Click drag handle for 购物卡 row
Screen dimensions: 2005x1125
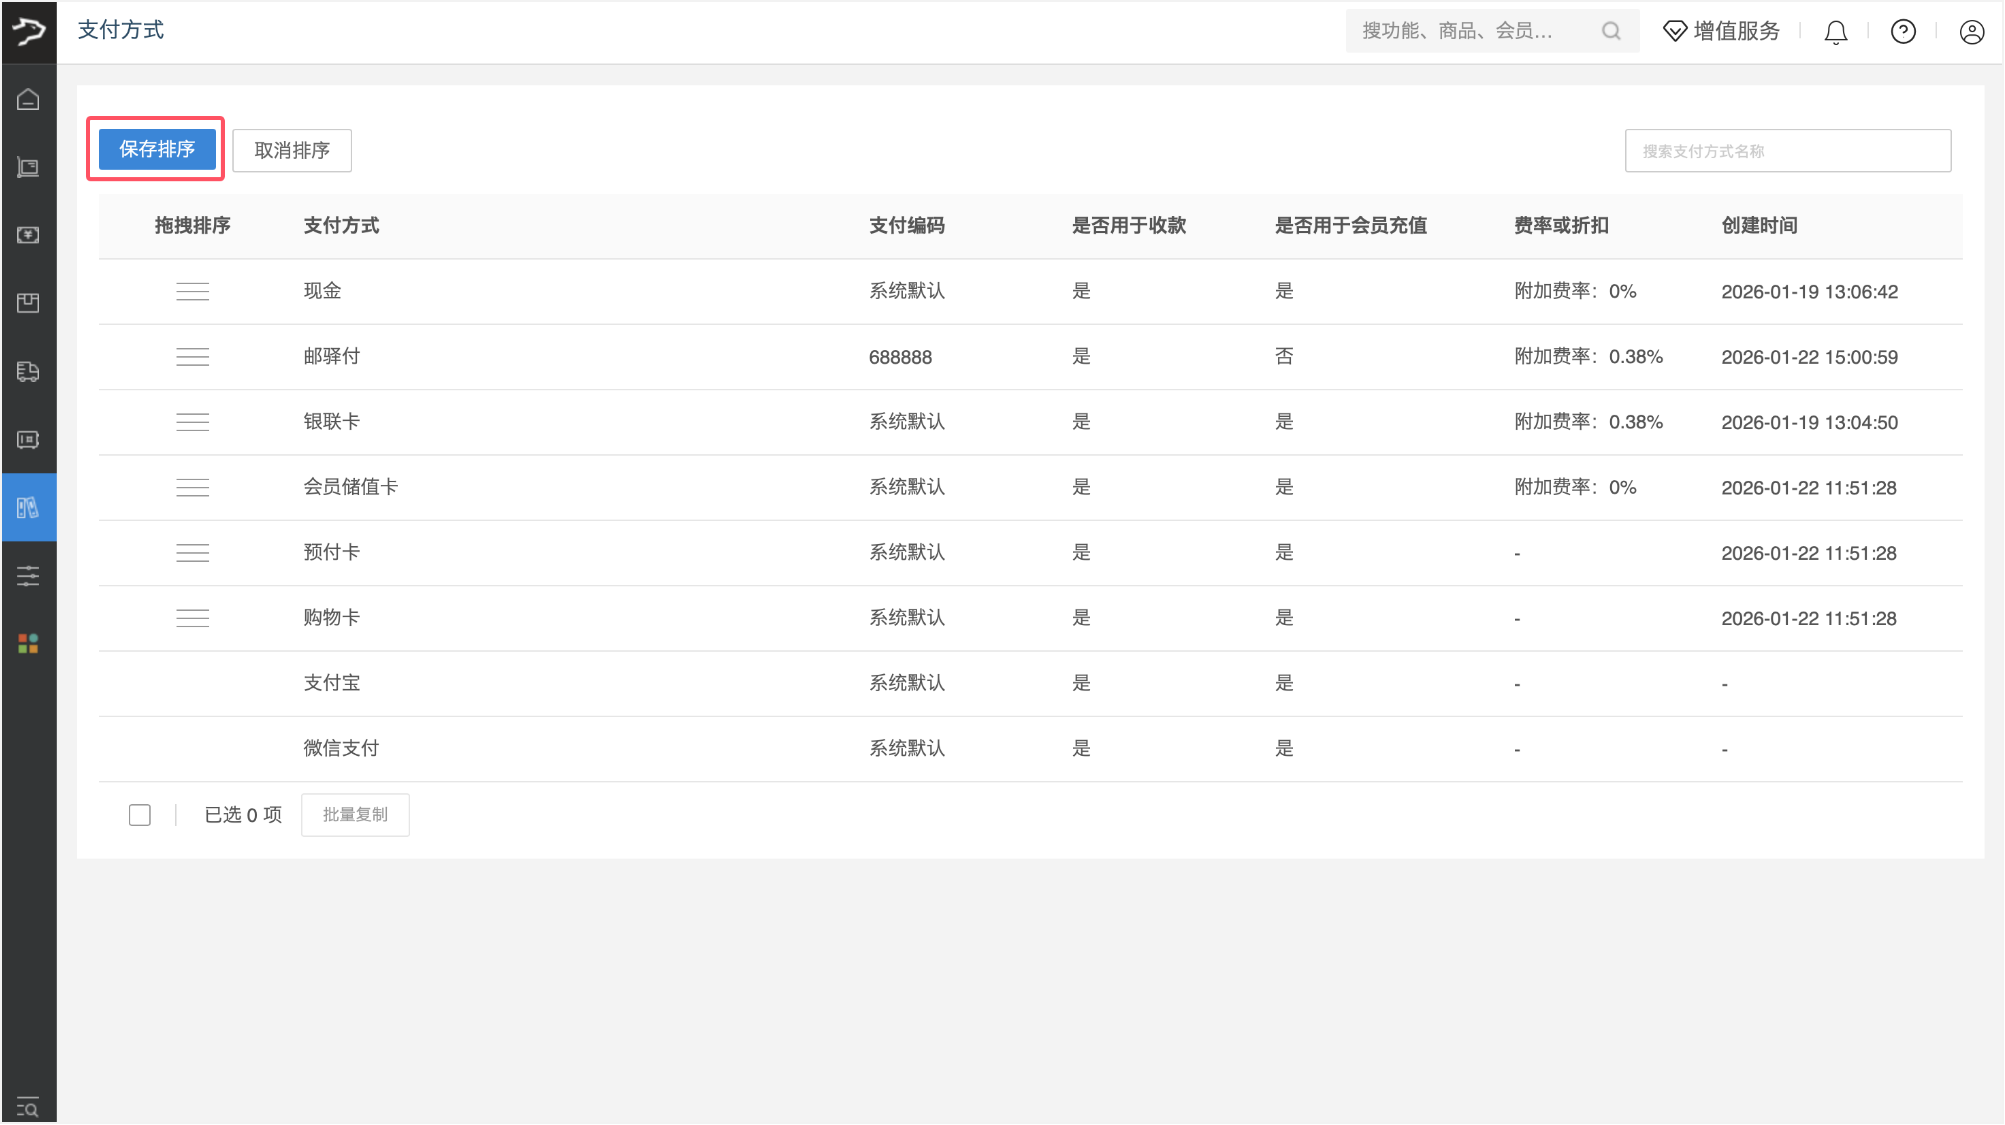(x=192, y=618)
